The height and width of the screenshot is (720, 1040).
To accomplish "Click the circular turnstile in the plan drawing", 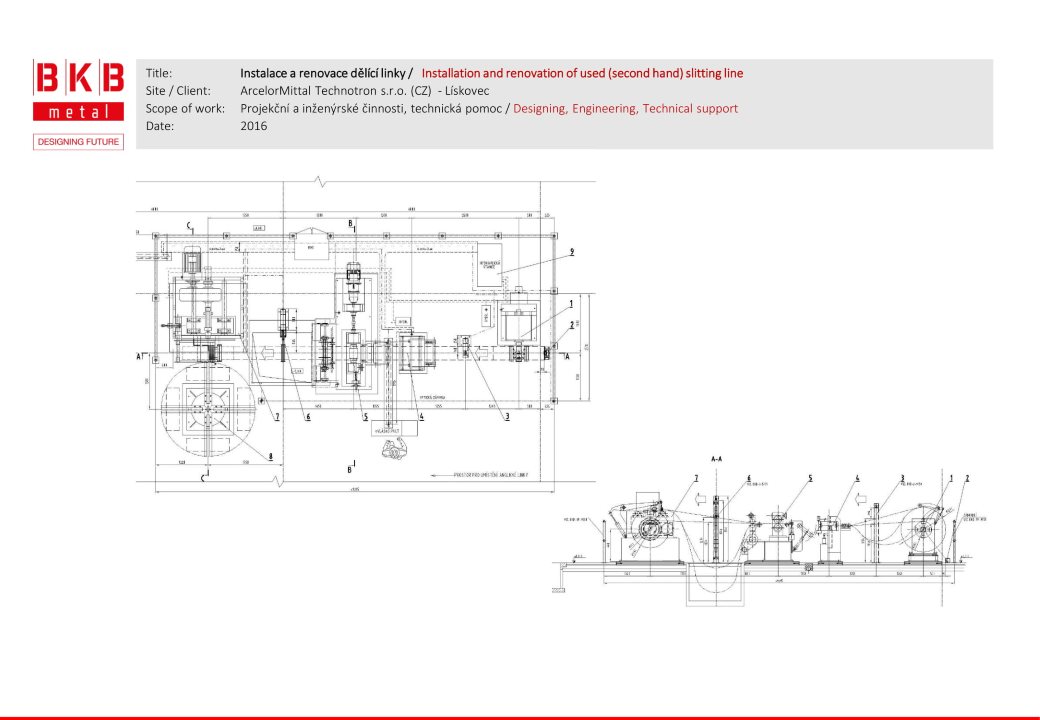I will click(x=206, y=407).
